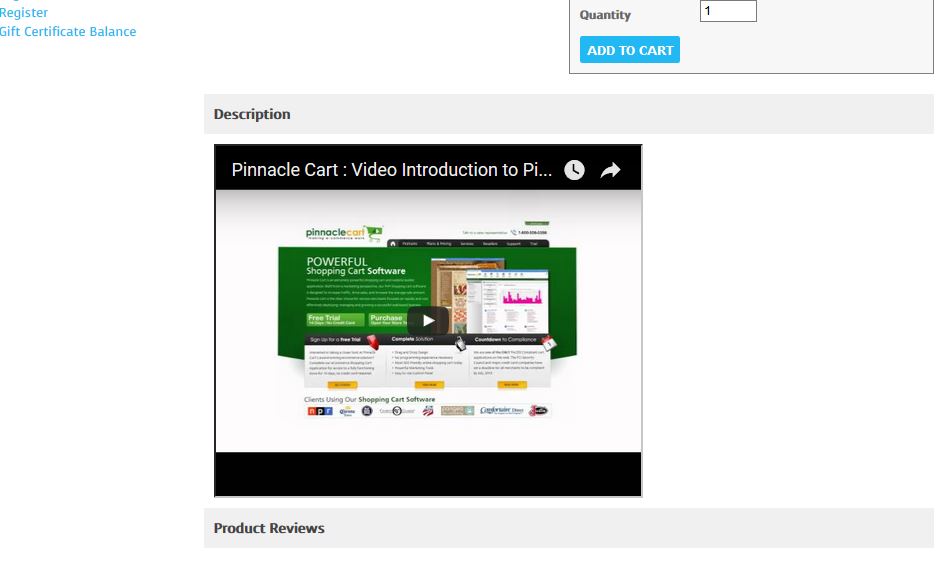The image size is (936, 562).
Task: Click the video title 'Pinnacle Cart : Video Introduction'
Action: pyautogui.click(x=392, y=170)
